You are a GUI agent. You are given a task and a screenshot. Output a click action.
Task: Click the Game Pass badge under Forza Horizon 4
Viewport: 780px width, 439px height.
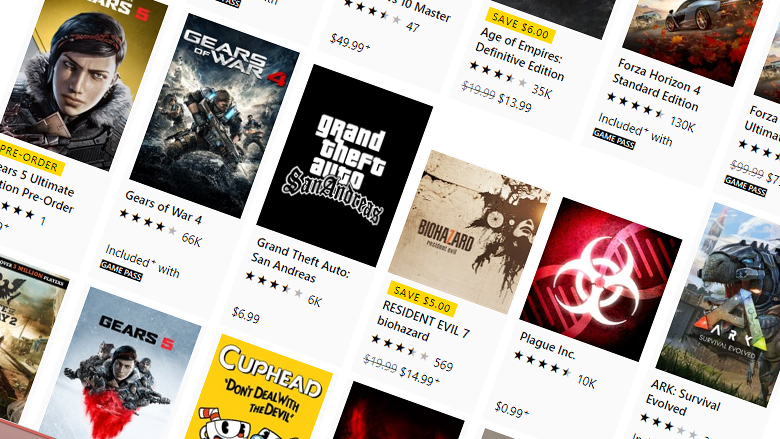(x=614, y=139)
